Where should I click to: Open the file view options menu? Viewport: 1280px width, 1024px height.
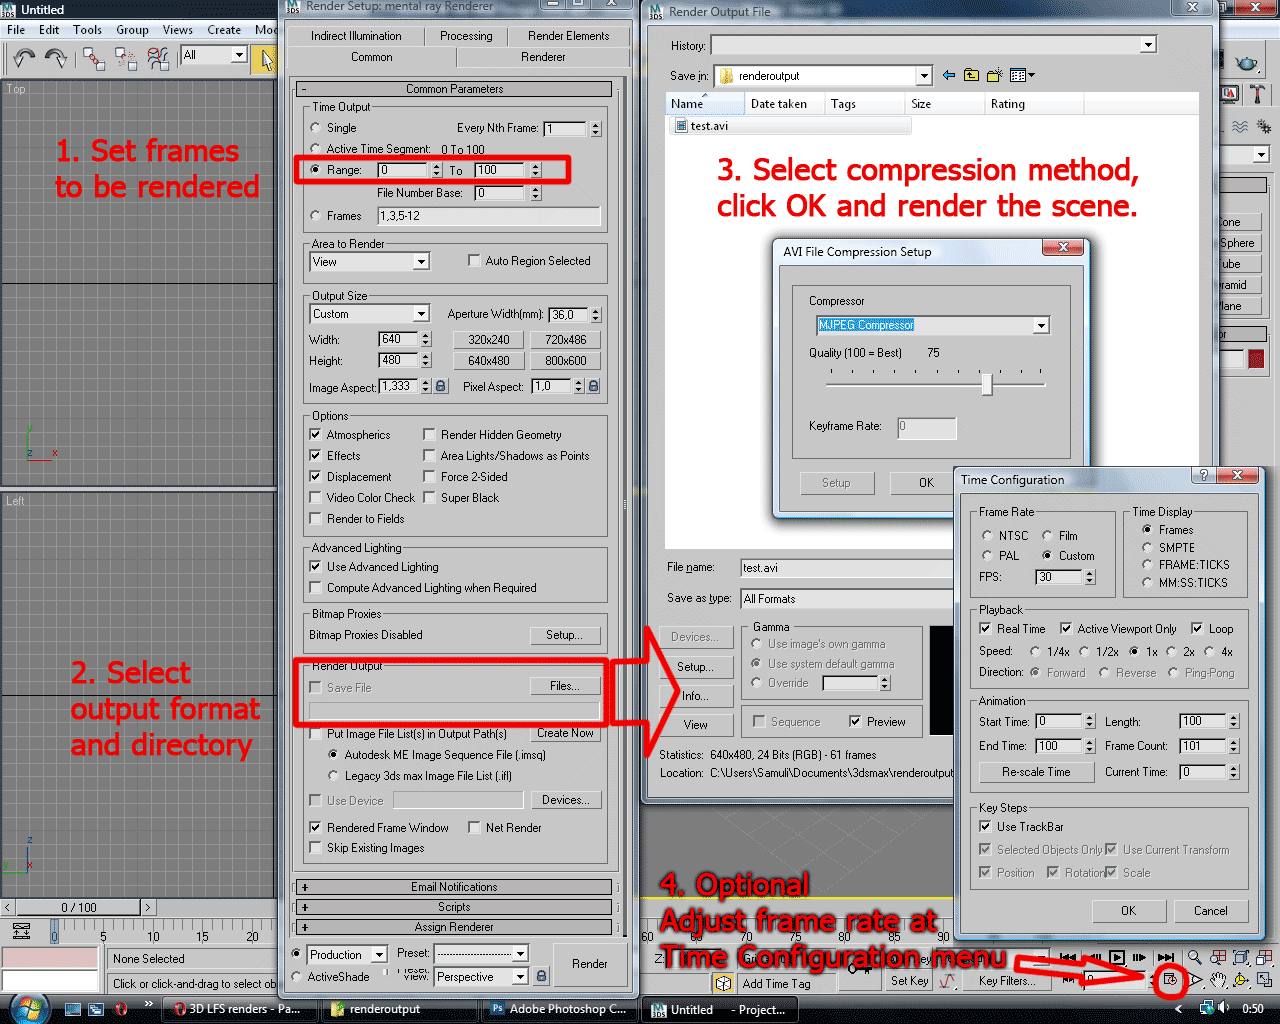click(x=1021, y=75)
